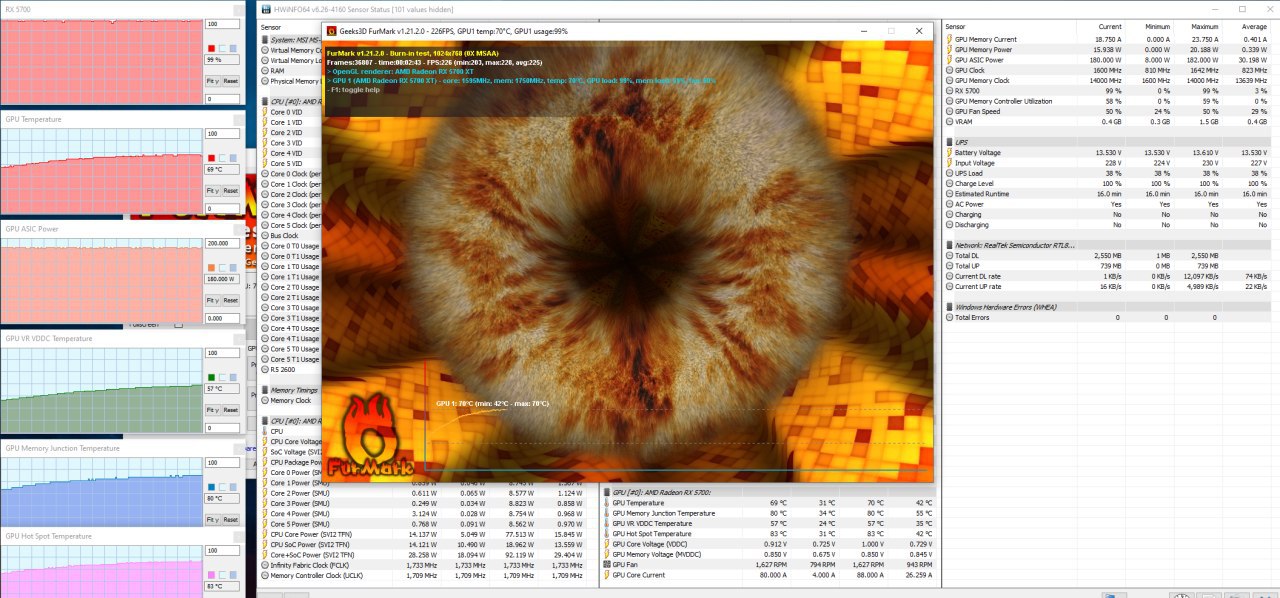Image resolution: width=1280 pixels, height=598 pixels.
Task: Open red color swatch in RX 5700 graph
Action: [x=211, y=48]
